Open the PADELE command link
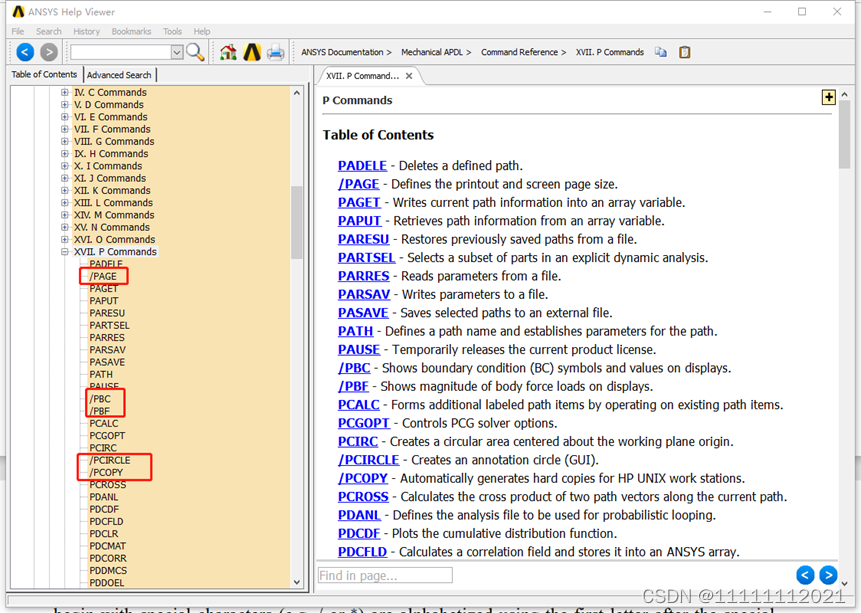Viewport: 861px width, 613px height. tap(362, 165)
